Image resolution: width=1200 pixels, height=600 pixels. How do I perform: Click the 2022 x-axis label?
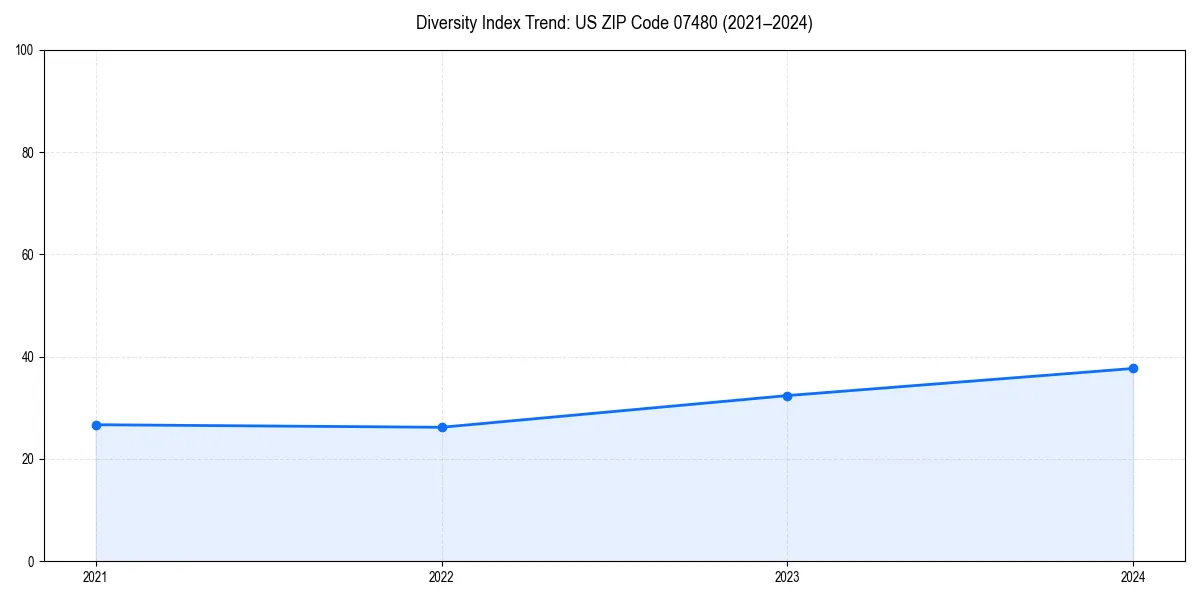tap(442, 577)
